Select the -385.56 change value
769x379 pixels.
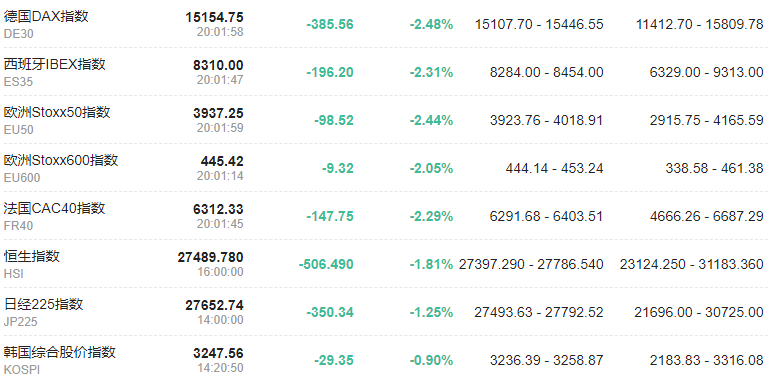click(x=330, y=25)
